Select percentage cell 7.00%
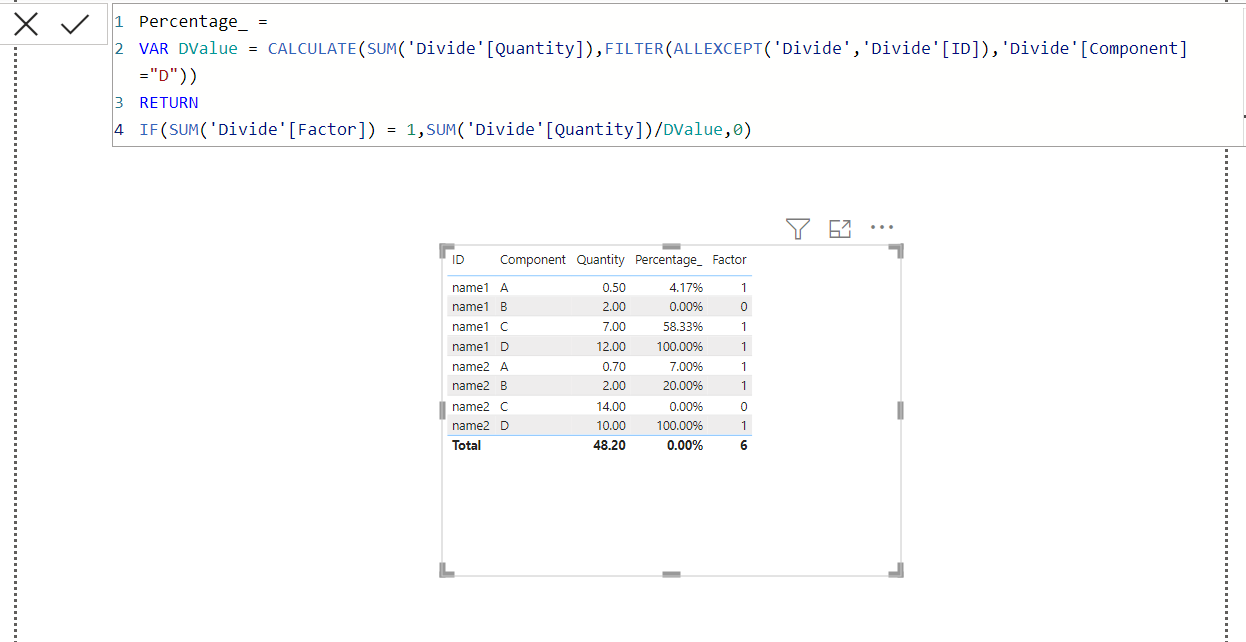 [686, 367]
